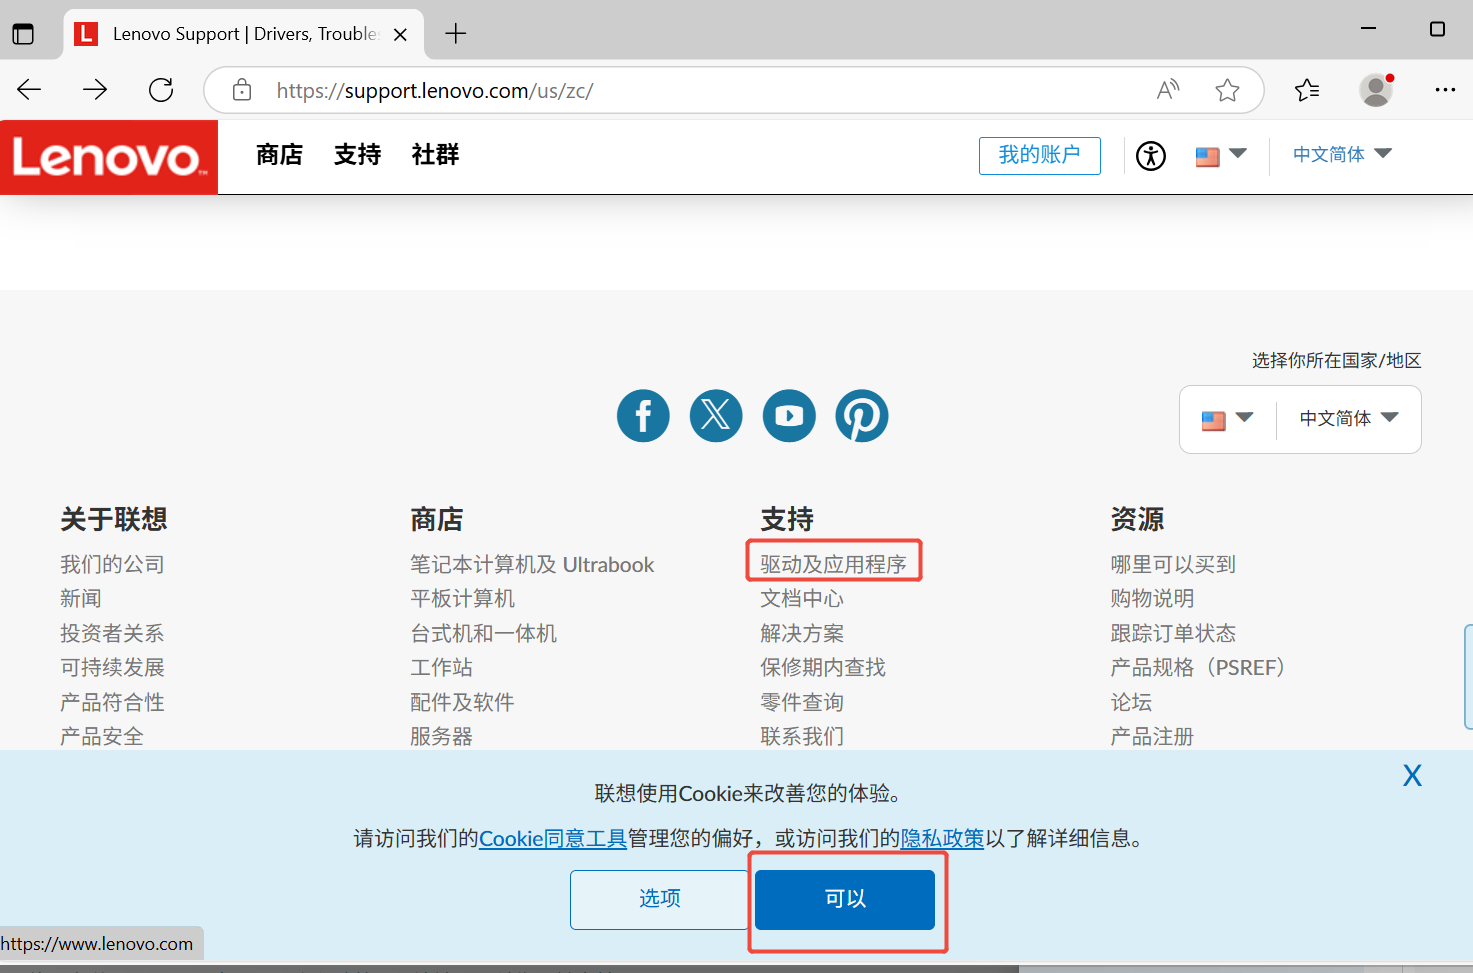Image resolution: width=1473 pixels, height=973 pixels.
Task: Open 商店 menu in header
Action: [279, 155]
